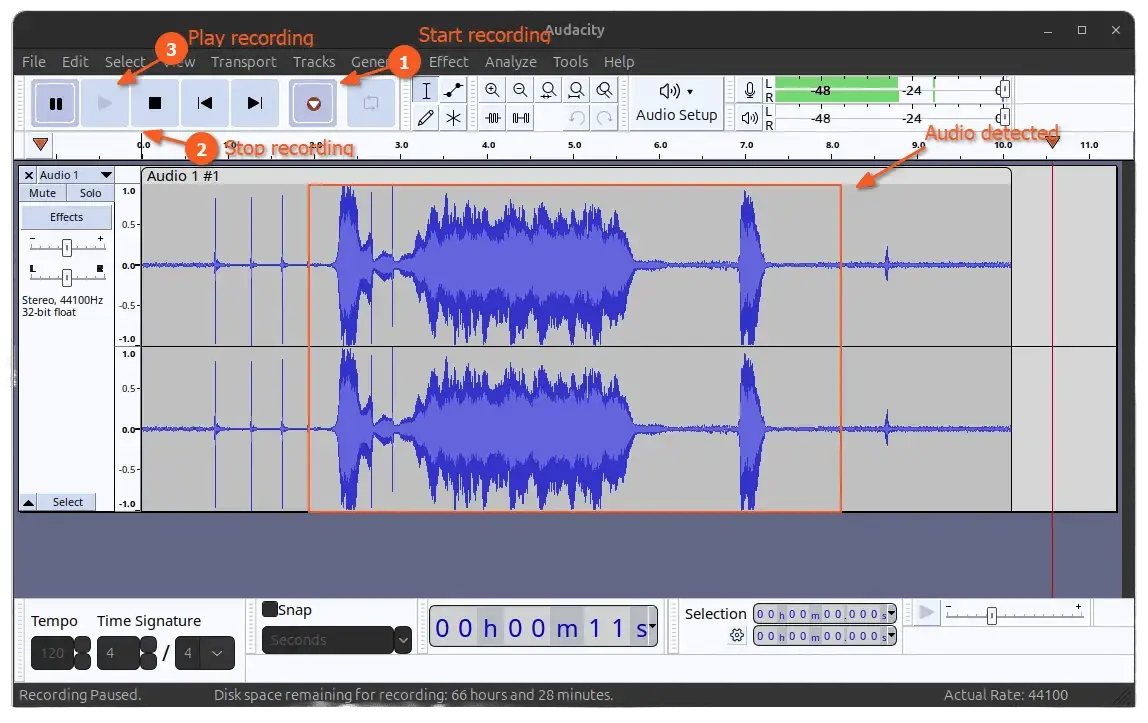Select the Multi-tool
Image resolution: width=1148 pixels, height=723 pixels.
point(453,118)
